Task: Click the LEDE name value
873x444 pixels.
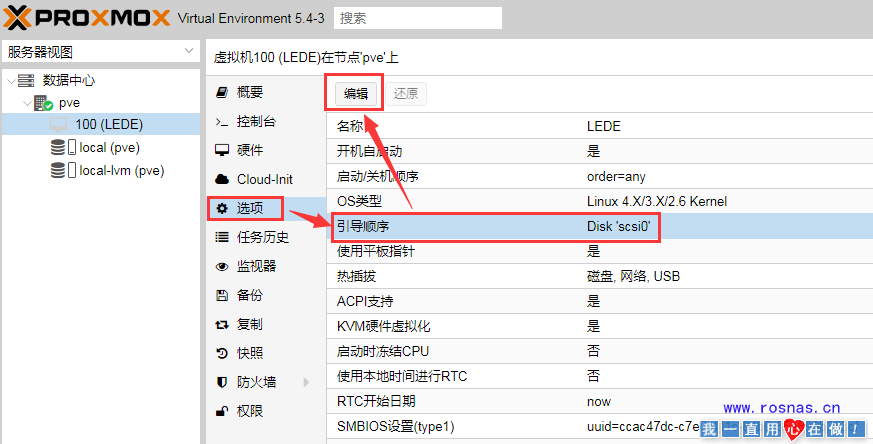Action: click(604, 126)
